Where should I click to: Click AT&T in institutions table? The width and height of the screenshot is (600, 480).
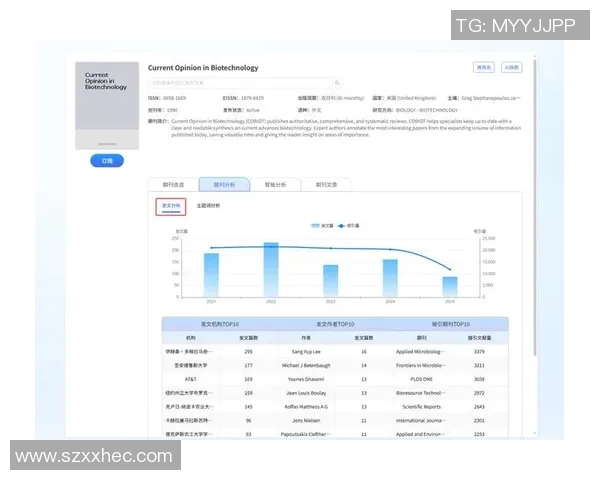[191, 380]
